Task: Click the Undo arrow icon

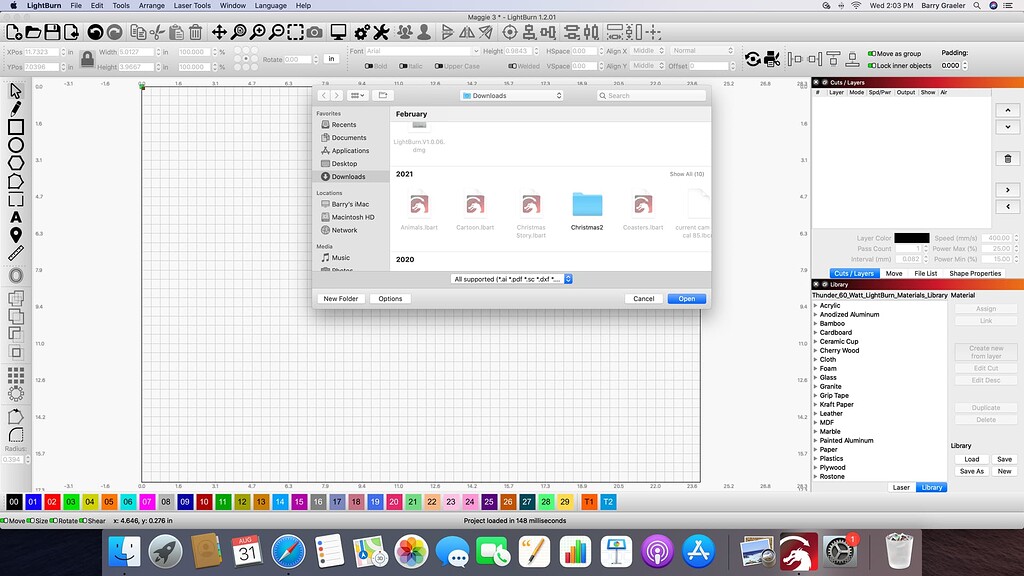Action: tap(95, 32)
